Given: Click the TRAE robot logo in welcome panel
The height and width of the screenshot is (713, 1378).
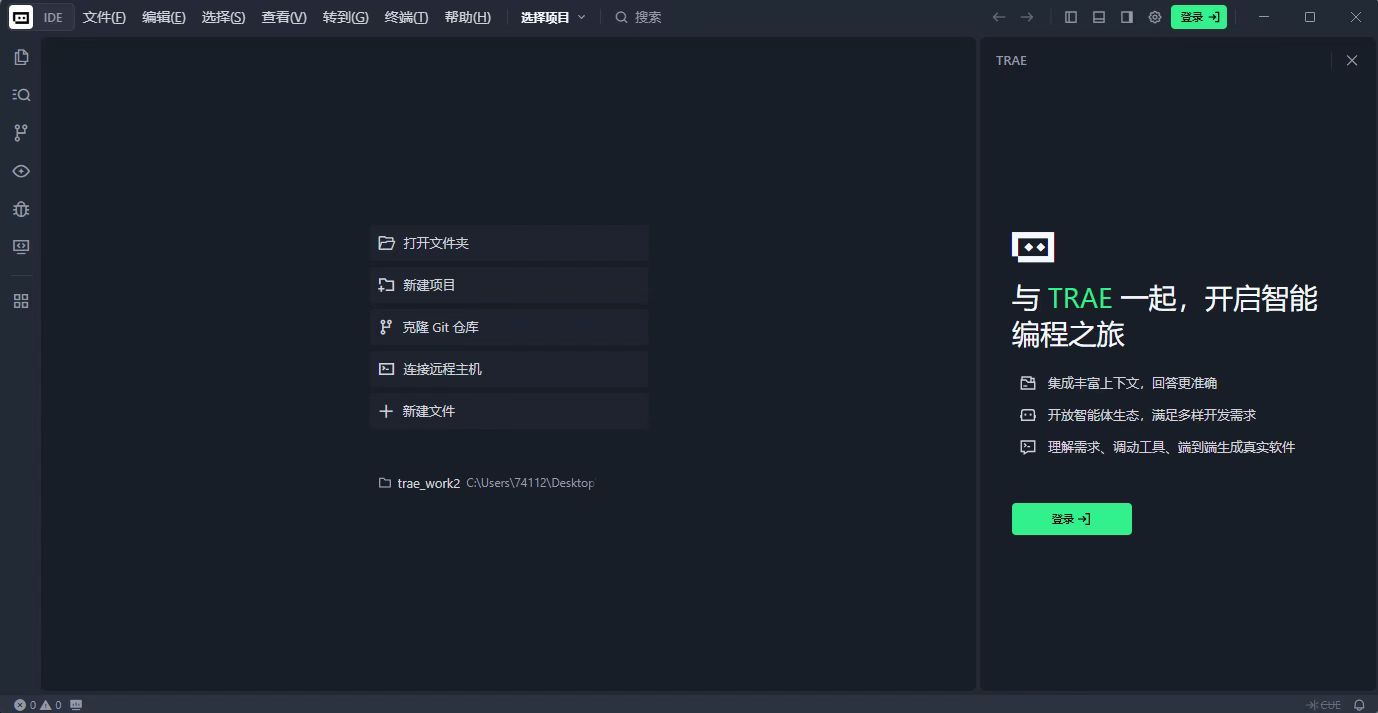Looking at the screenshot, I should click(x=1033, y=247).
